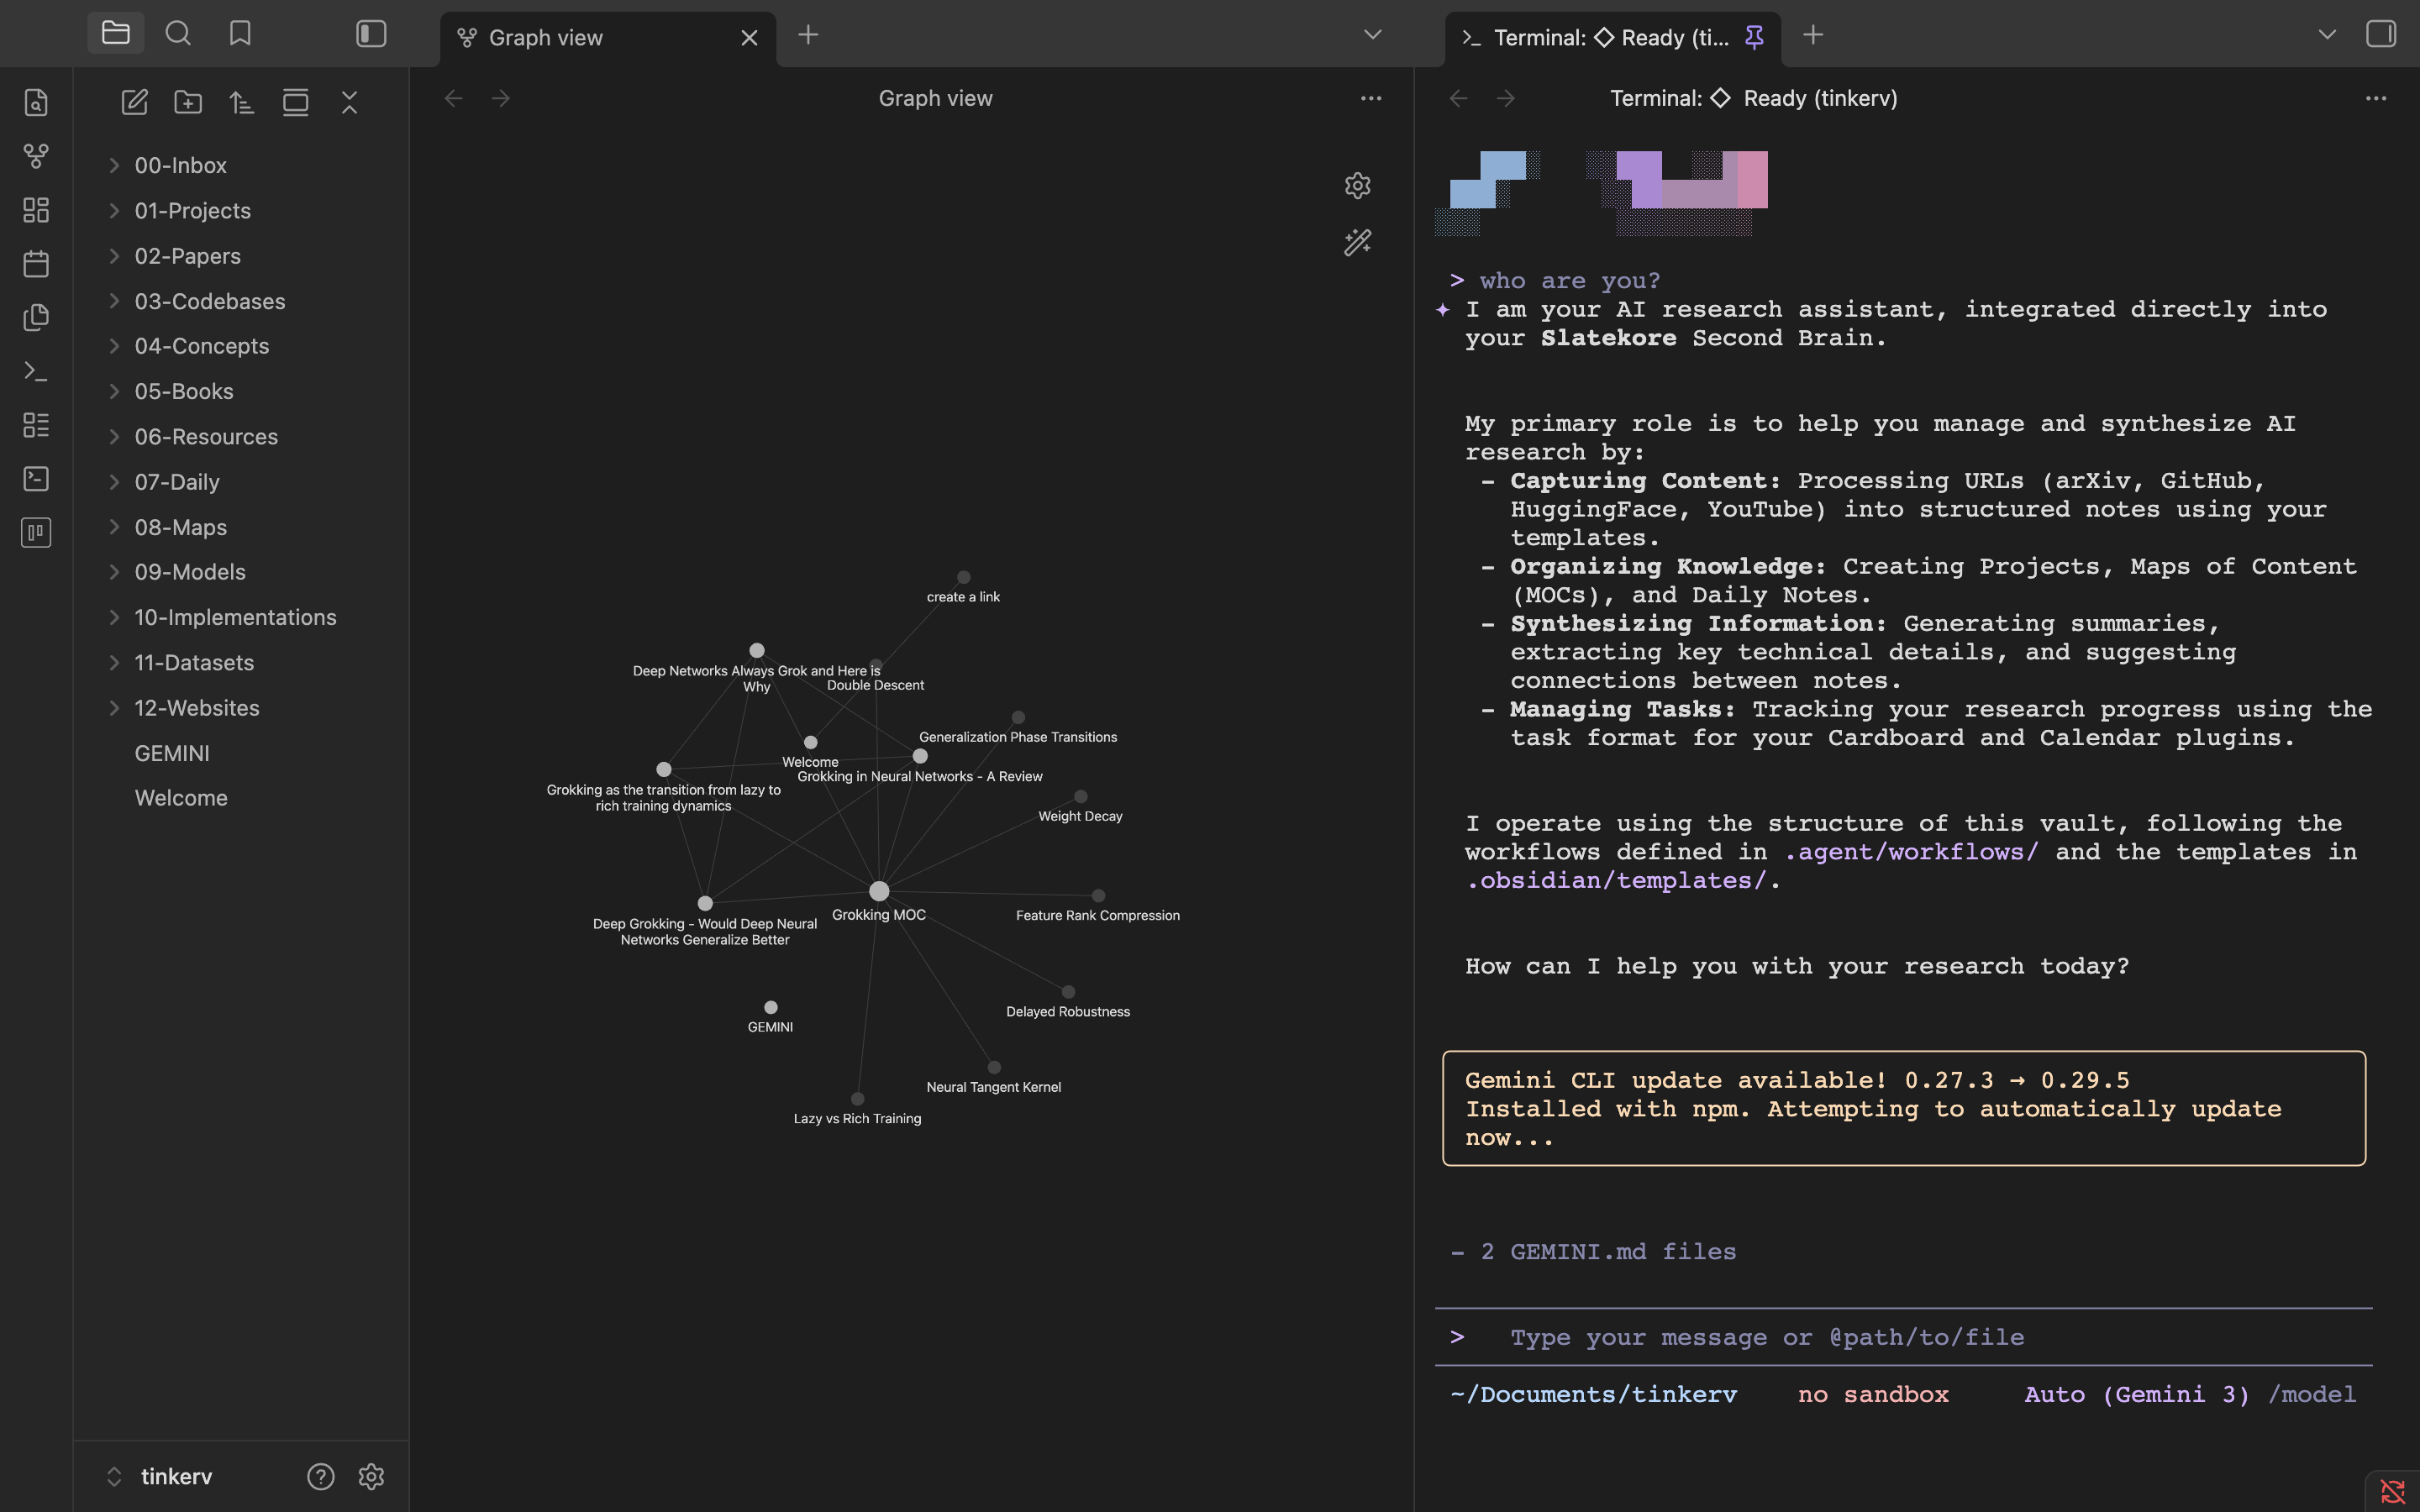Unpin the Terminal tab
This screenshot has width=2420, height=1512.
(1754, 37)
